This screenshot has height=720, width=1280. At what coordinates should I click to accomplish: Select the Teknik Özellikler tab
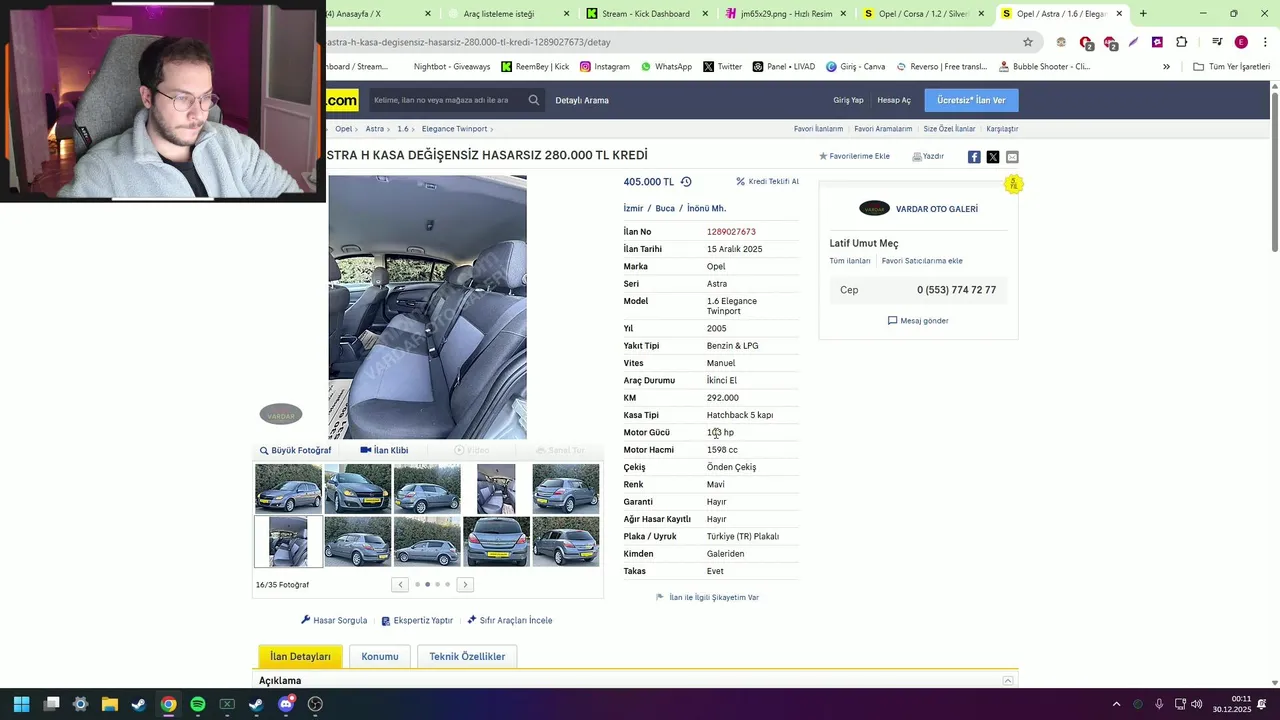click(x=467, y=656)
